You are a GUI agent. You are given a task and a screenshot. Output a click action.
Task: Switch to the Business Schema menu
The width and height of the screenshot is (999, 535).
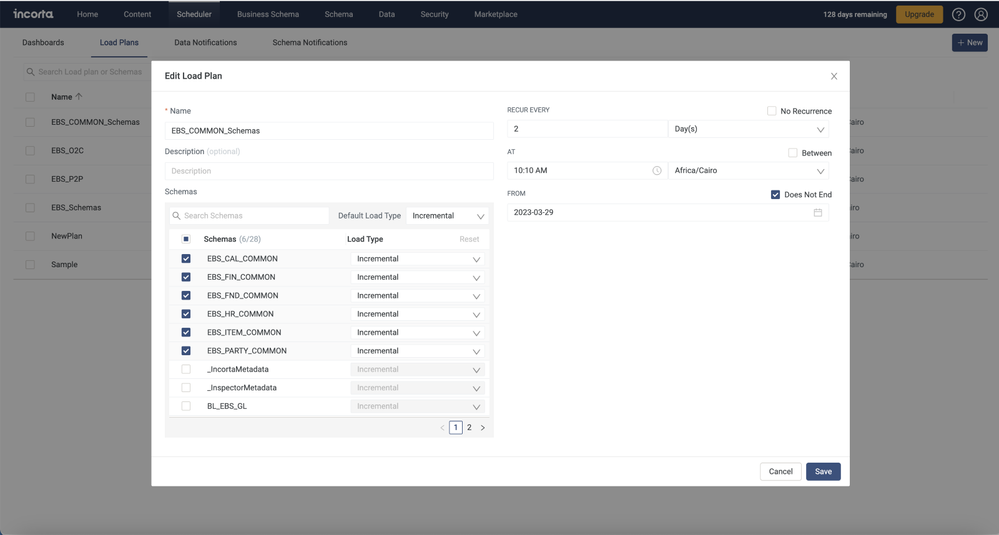tap(268, 14)
